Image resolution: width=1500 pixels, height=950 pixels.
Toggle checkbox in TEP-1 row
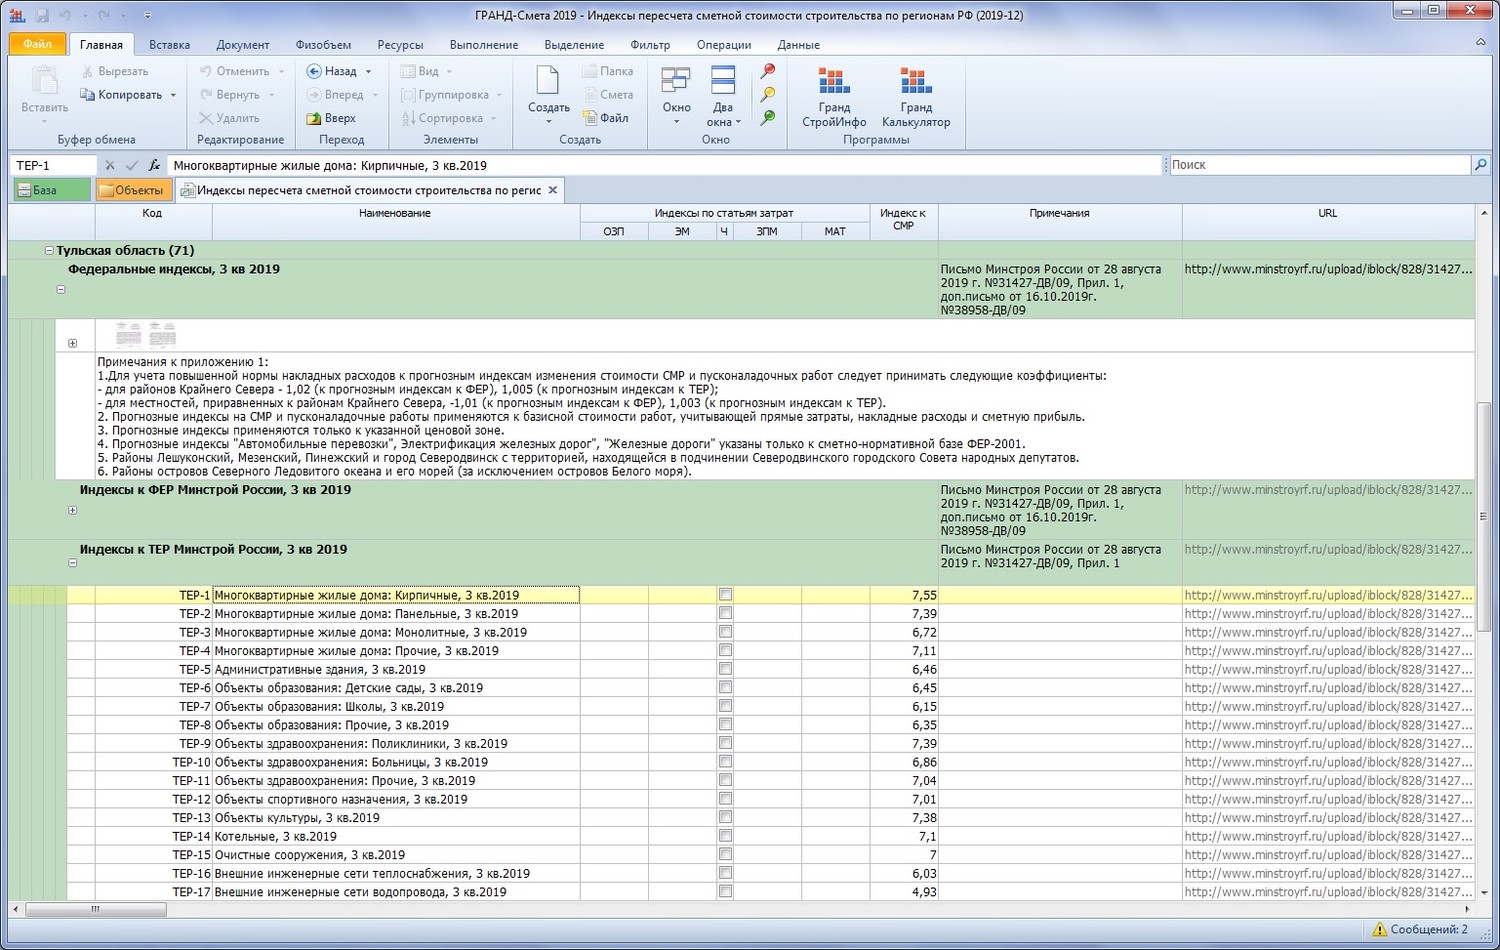pyautogui.click(x=725, y=595)
